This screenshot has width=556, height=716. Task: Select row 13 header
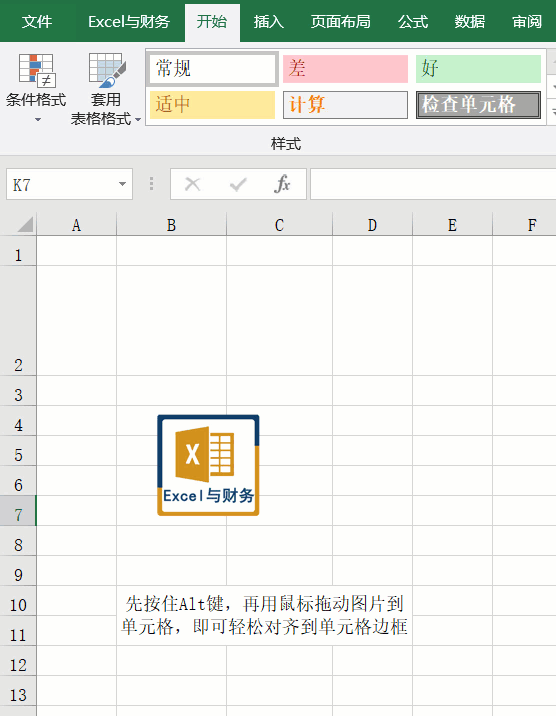click(18, 690)
